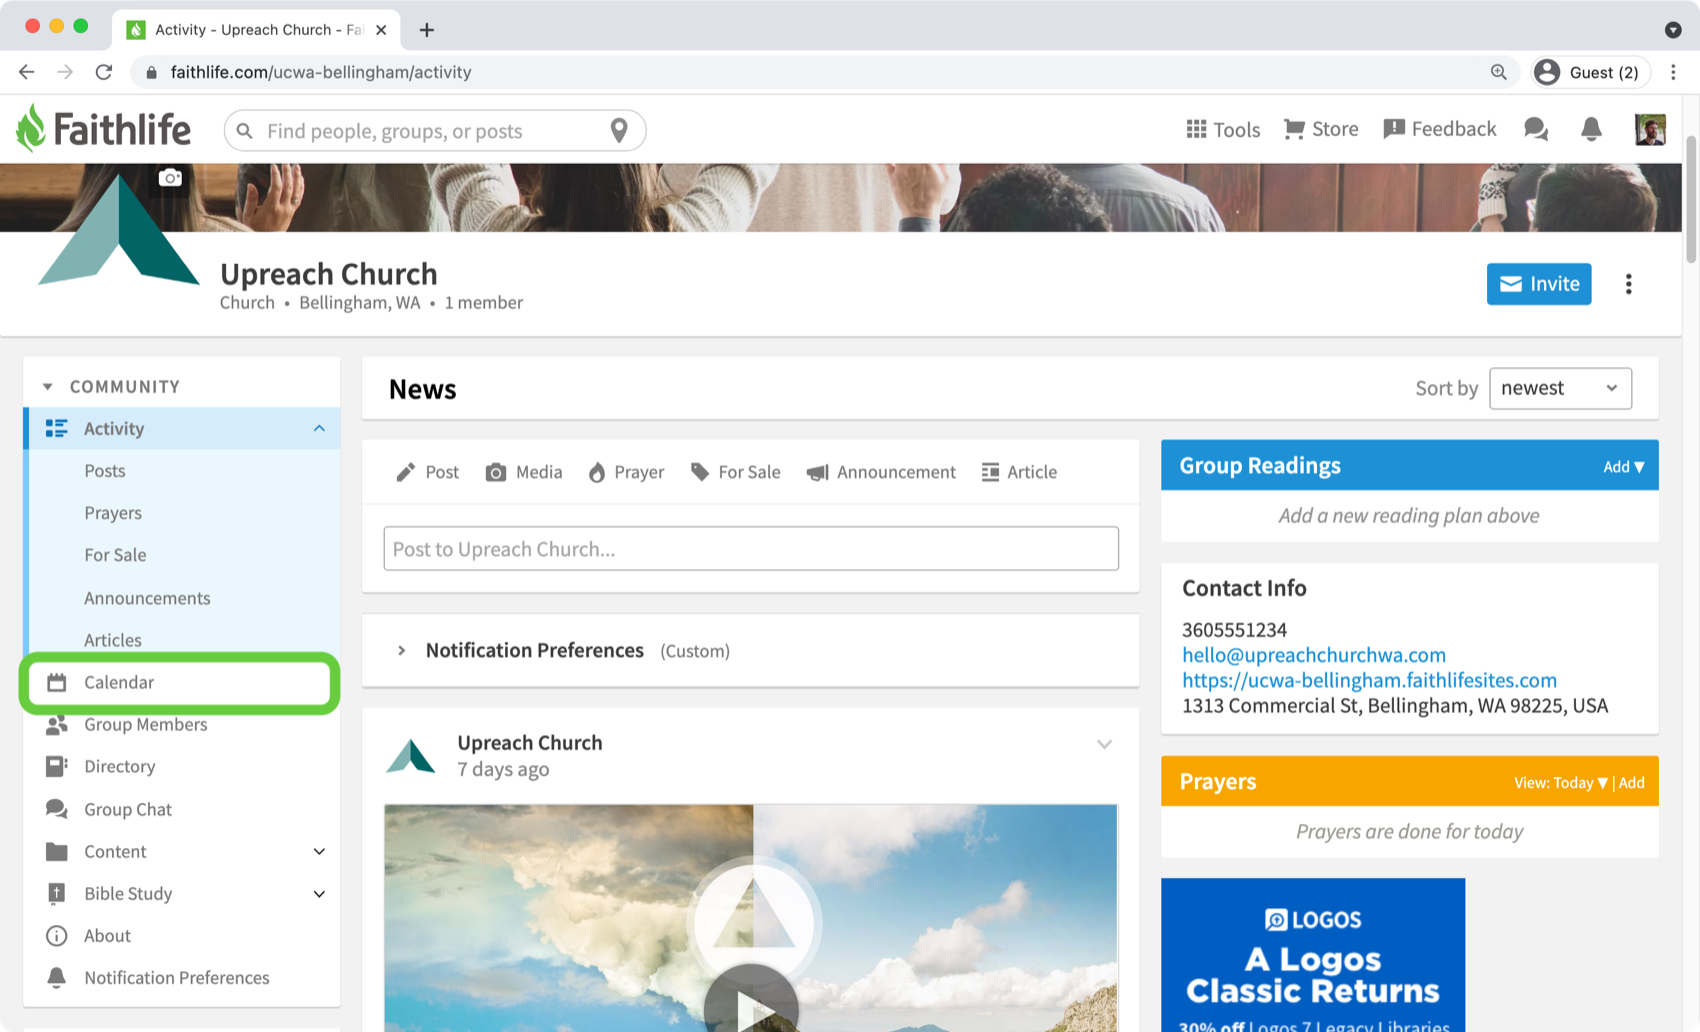Open the Prayers View: Today dropdown

coord(1560,783)
